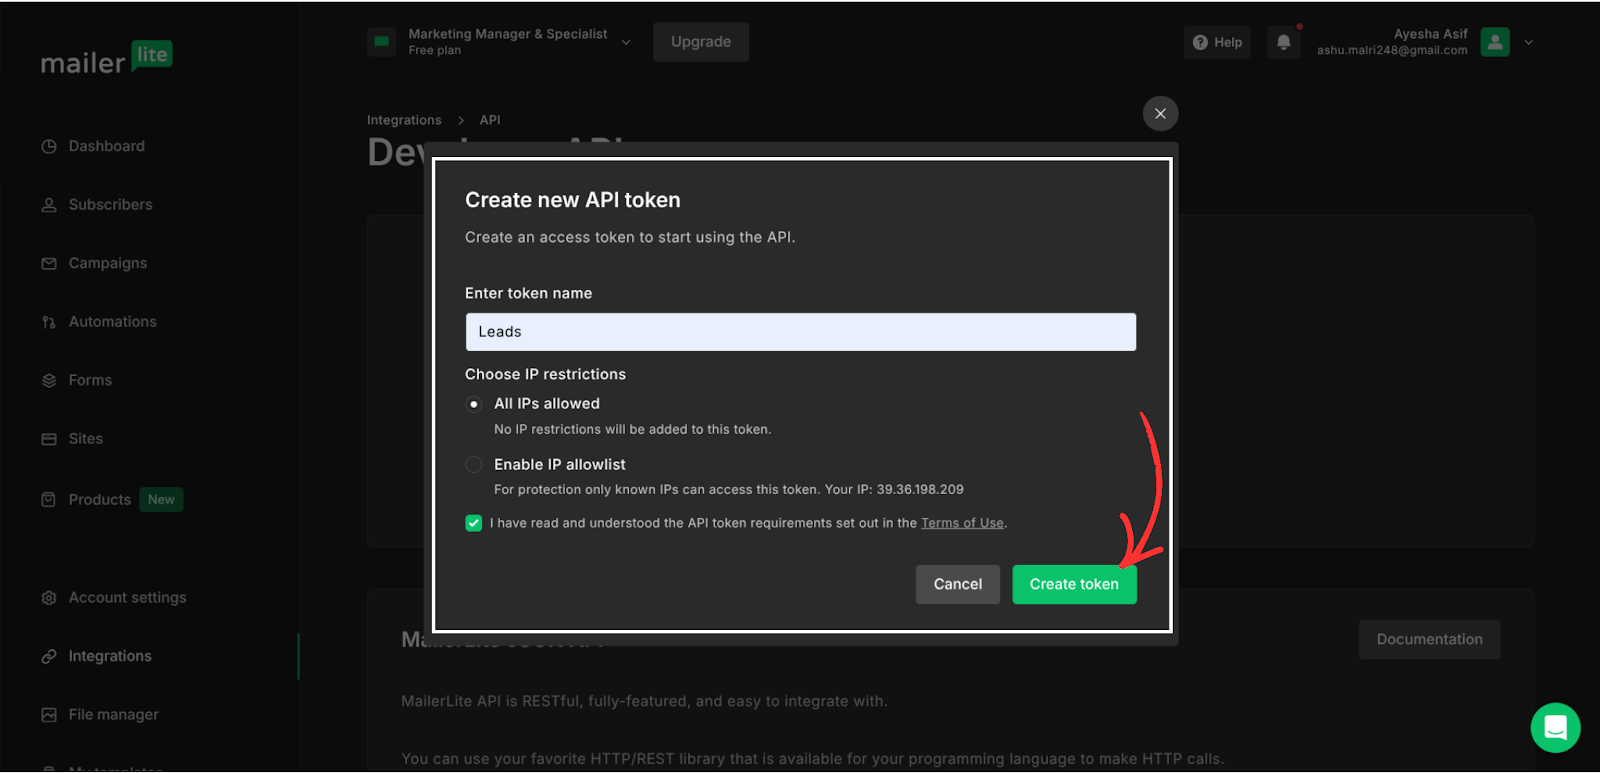This screenshot has width=1600, height=773.
Task: Open Automations in the sidebar
Action: 112,322
